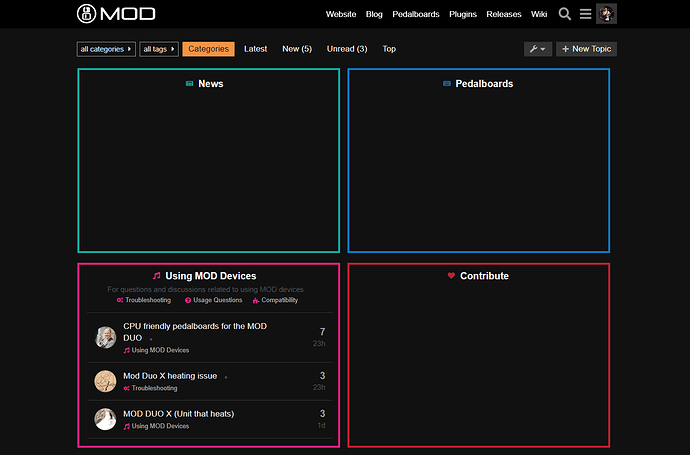
Task: Open the Plugins nav link
Action: tap(463, 14)
